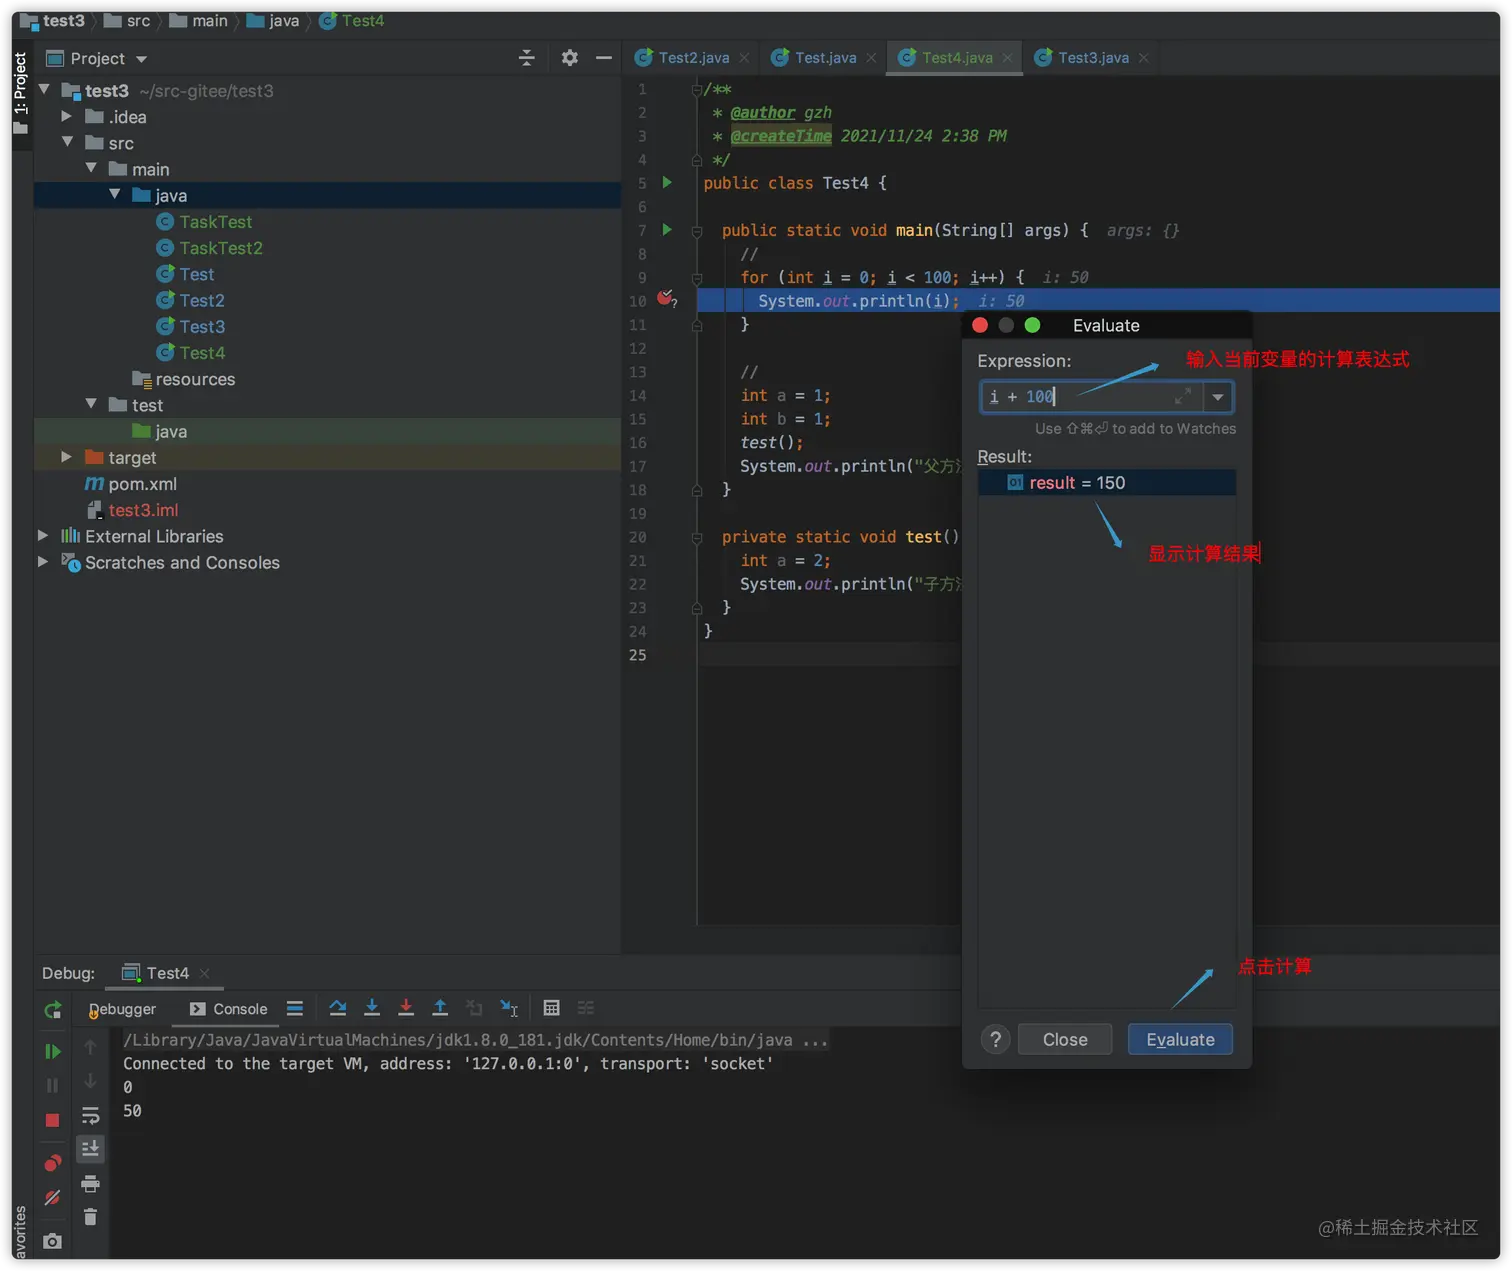The height and width of the screenshot is (1271, 1512).
Task: Expand Scratches and Consoles node
Action: coord(43,562)
